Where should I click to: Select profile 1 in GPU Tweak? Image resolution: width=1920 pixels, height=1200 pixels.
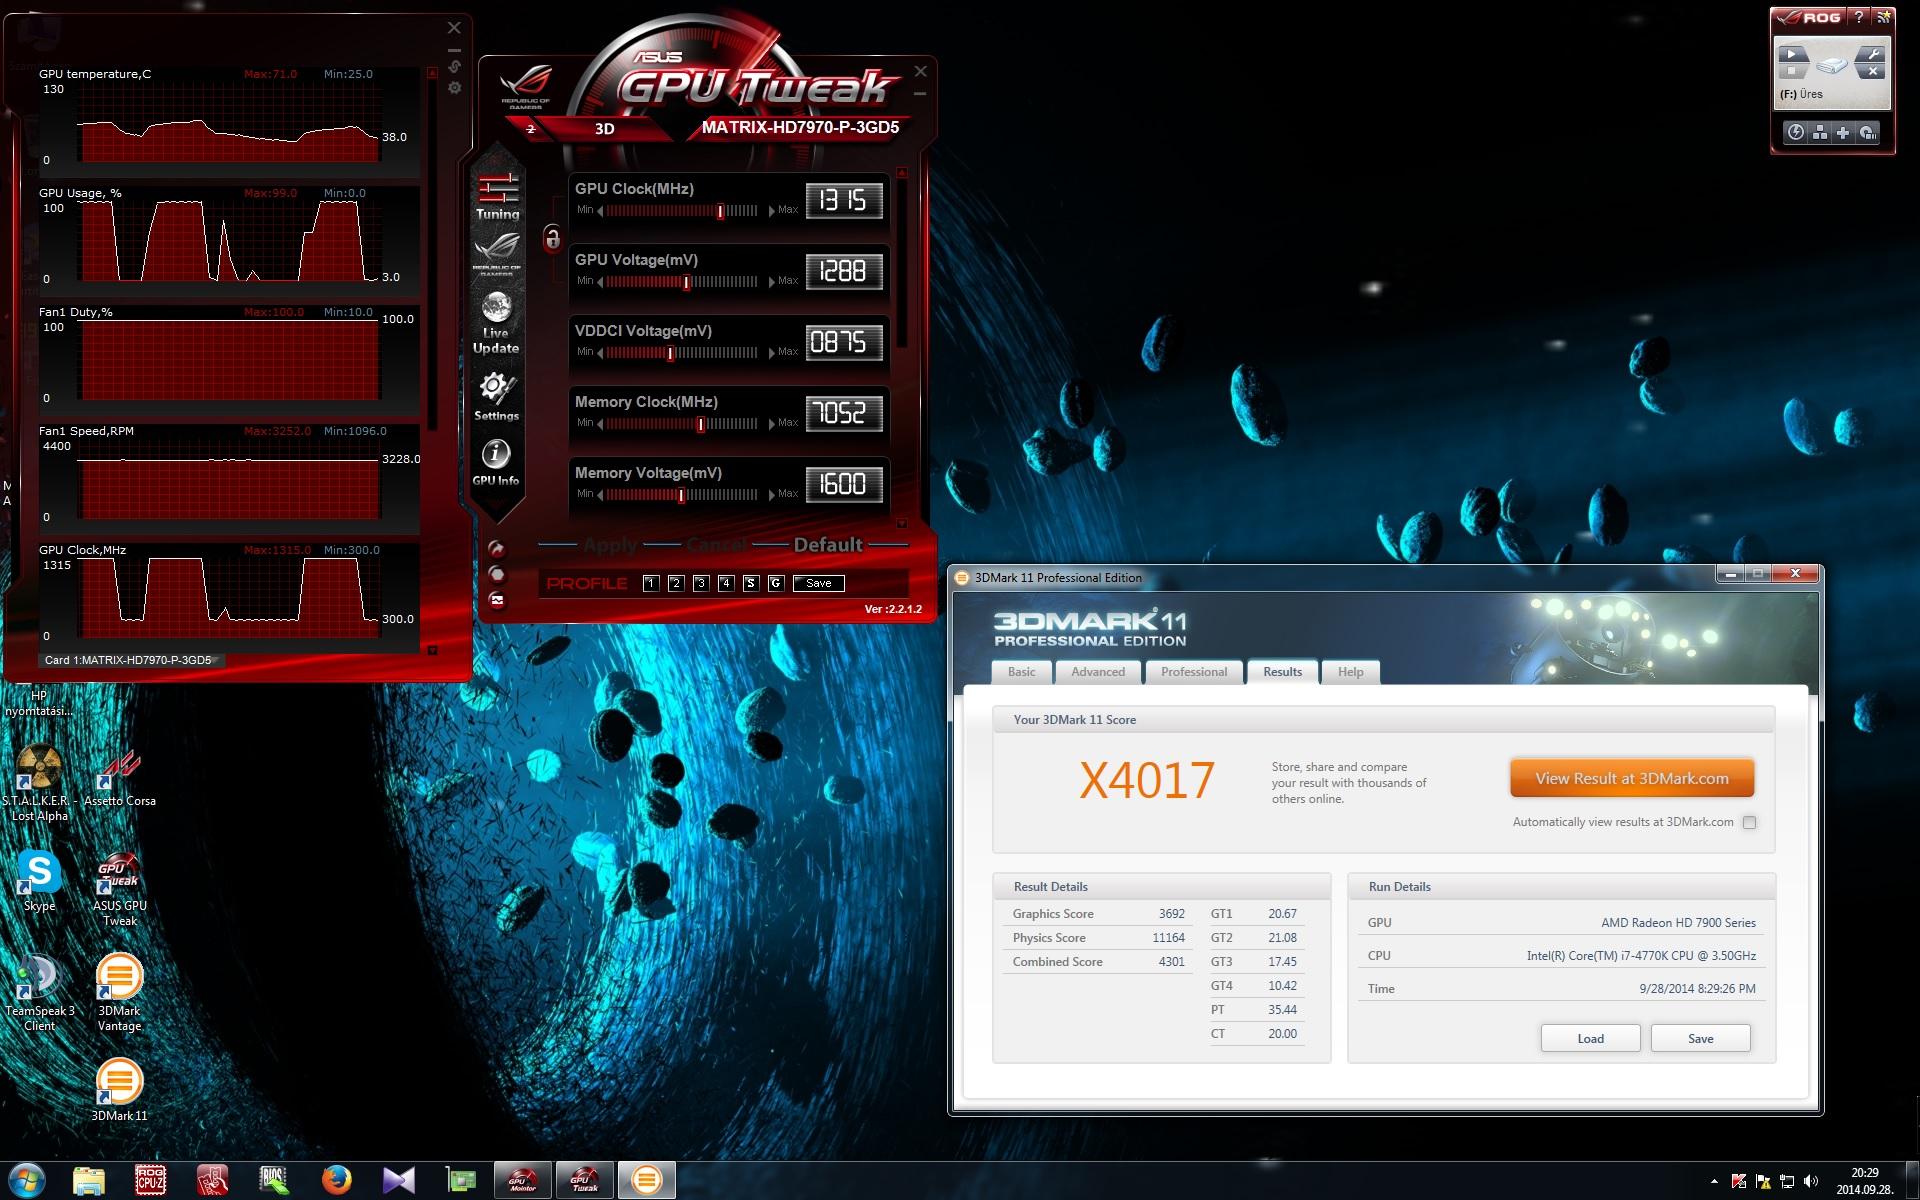651,583
